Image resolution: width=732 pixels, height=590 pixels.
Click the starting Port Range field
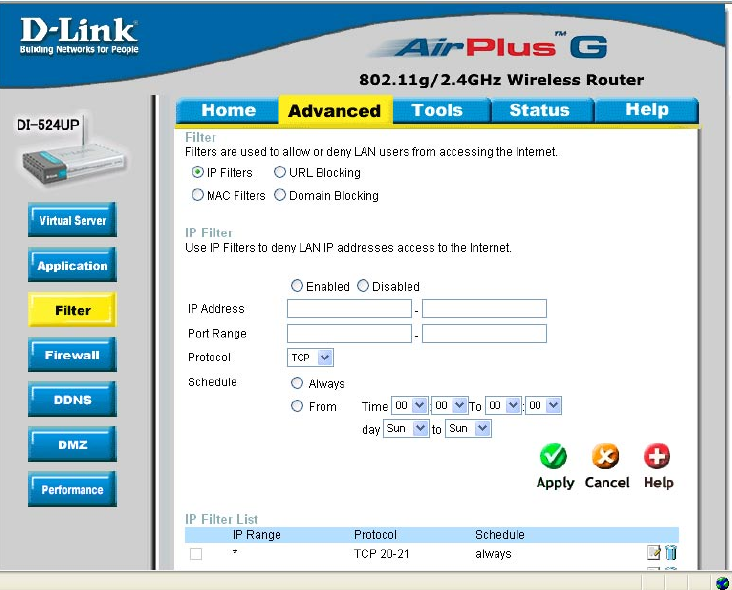pyautogui.click(x=349, y=333)
